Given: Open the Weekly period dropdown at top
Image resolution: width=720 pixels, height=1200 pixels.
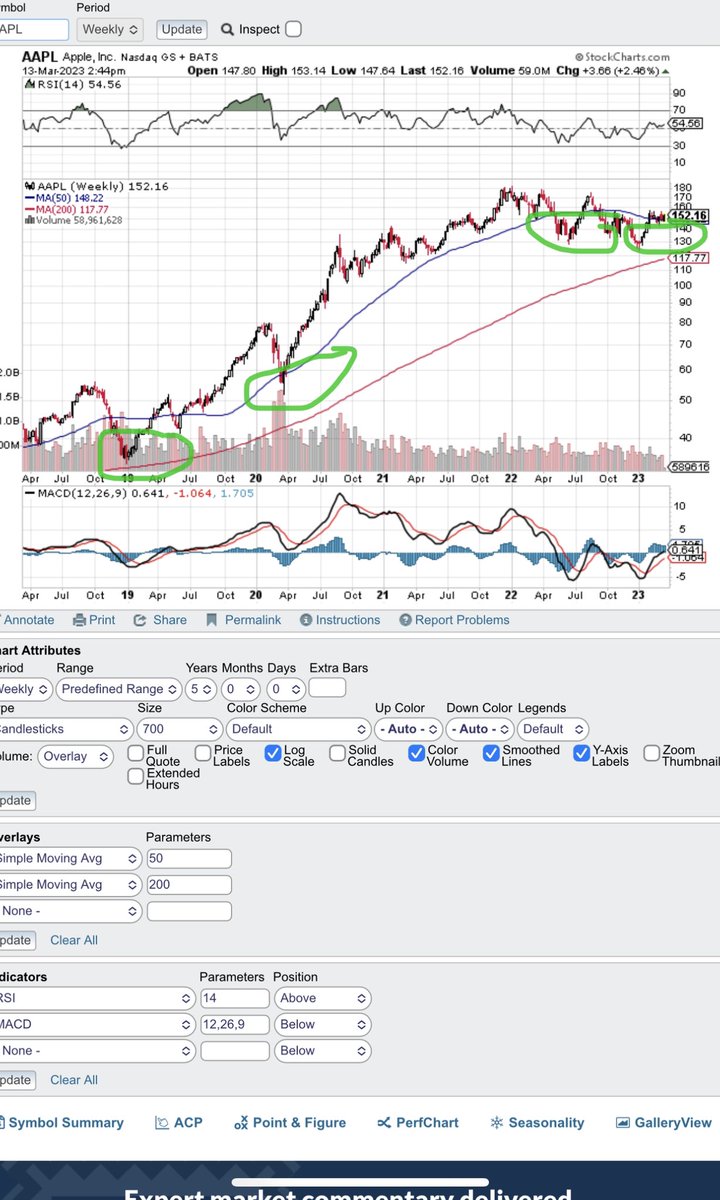Looking at the screenshot, I should pyautogui.click(x=111, y=30).
